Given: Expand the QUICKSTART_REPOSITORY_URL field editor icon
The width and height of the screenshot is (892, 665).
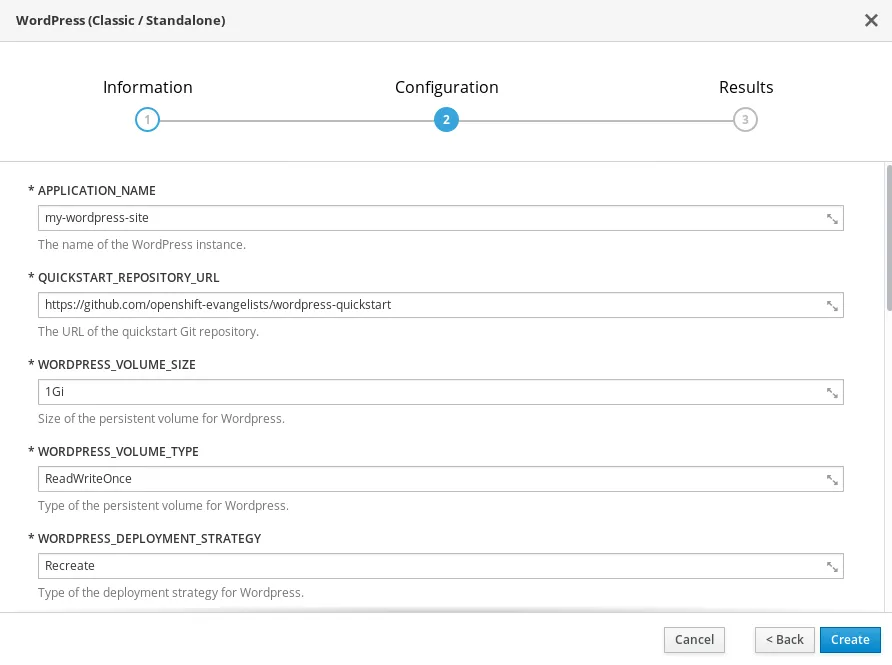Looking at the screenshot, I should [831, 306].
